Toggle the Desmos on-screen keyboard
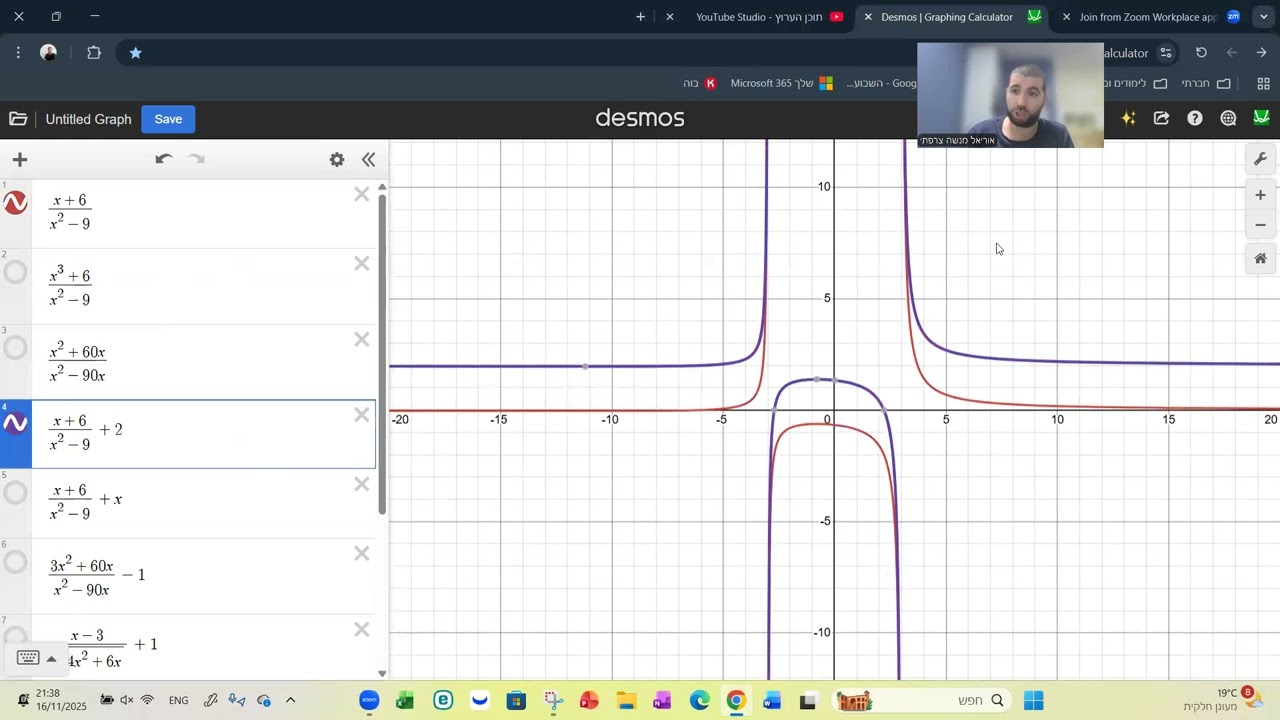 click(28, 658)
